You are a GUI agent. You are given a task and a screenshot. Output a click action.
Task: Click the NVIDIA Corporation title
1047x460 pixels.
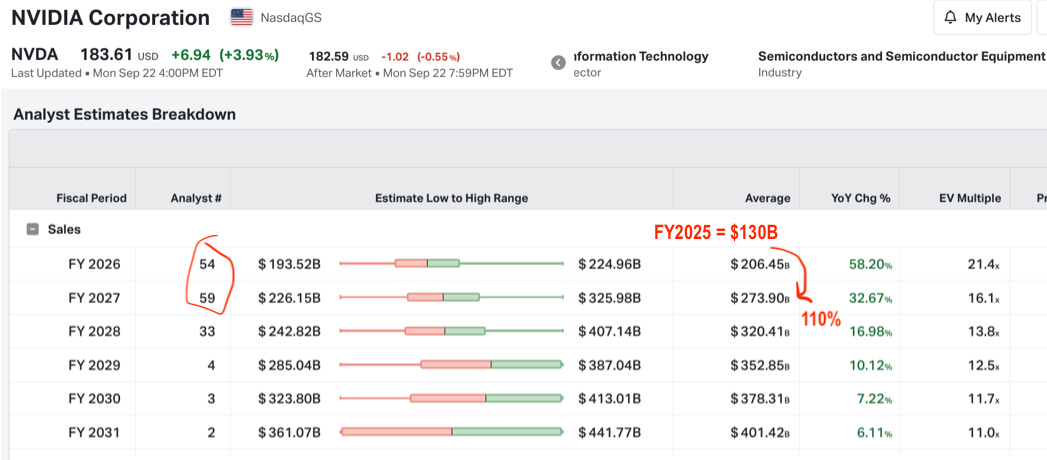pos(111,18)
